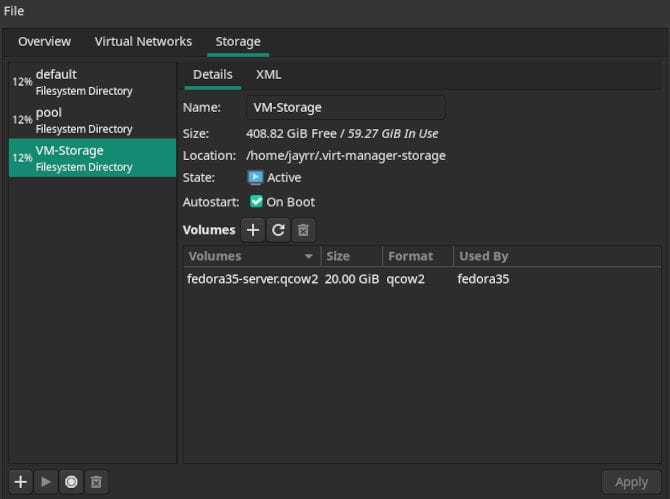Click the Active state icon
This screenshot has height=499, width=670.
click(x=255, y=177)
